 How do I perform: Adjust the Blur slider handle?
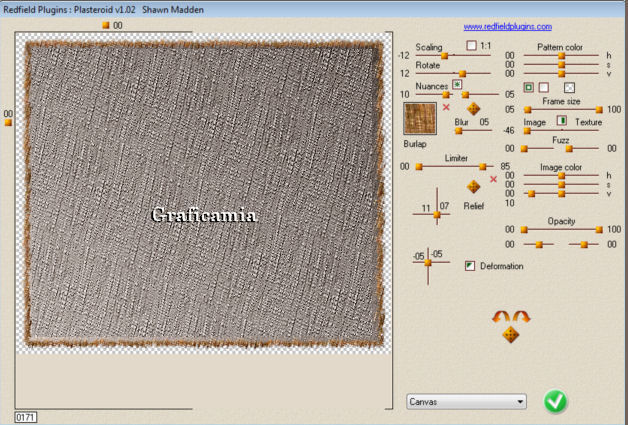[459, 131]
